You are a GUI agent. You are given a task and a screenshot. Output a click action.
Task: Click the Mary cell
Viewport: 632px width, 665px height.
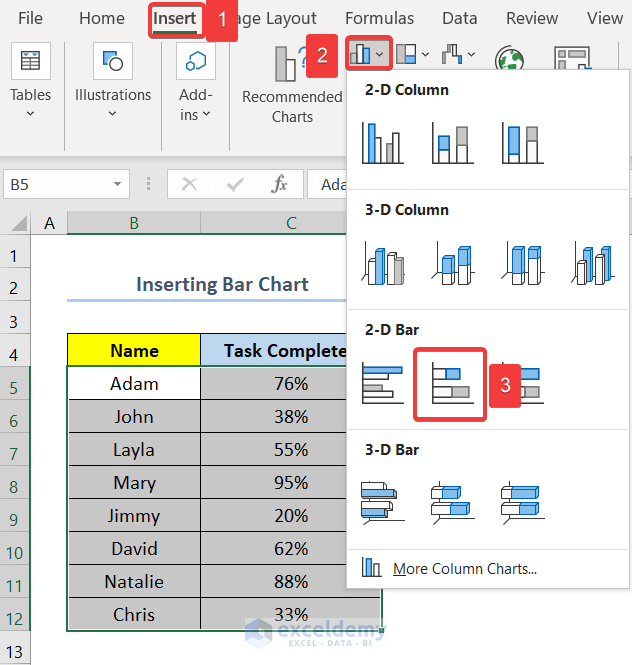[134, 483]
